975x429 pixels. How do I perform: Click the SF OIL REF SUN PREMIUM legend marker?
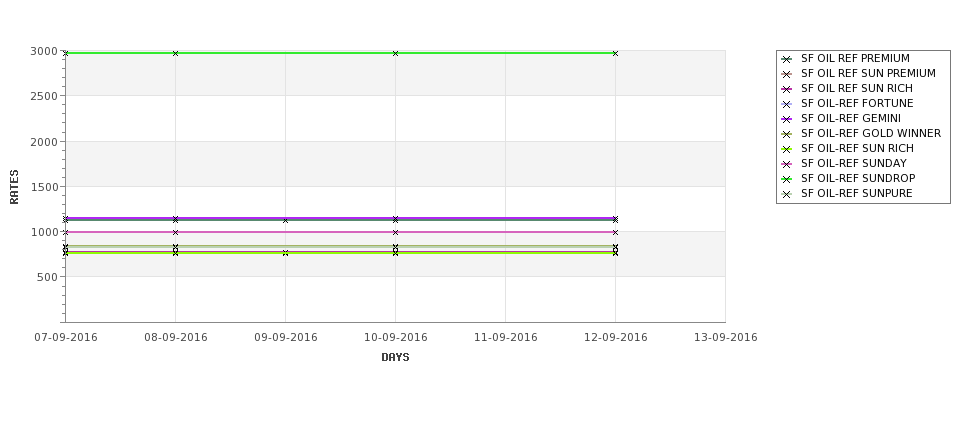(x=787, y=74)
